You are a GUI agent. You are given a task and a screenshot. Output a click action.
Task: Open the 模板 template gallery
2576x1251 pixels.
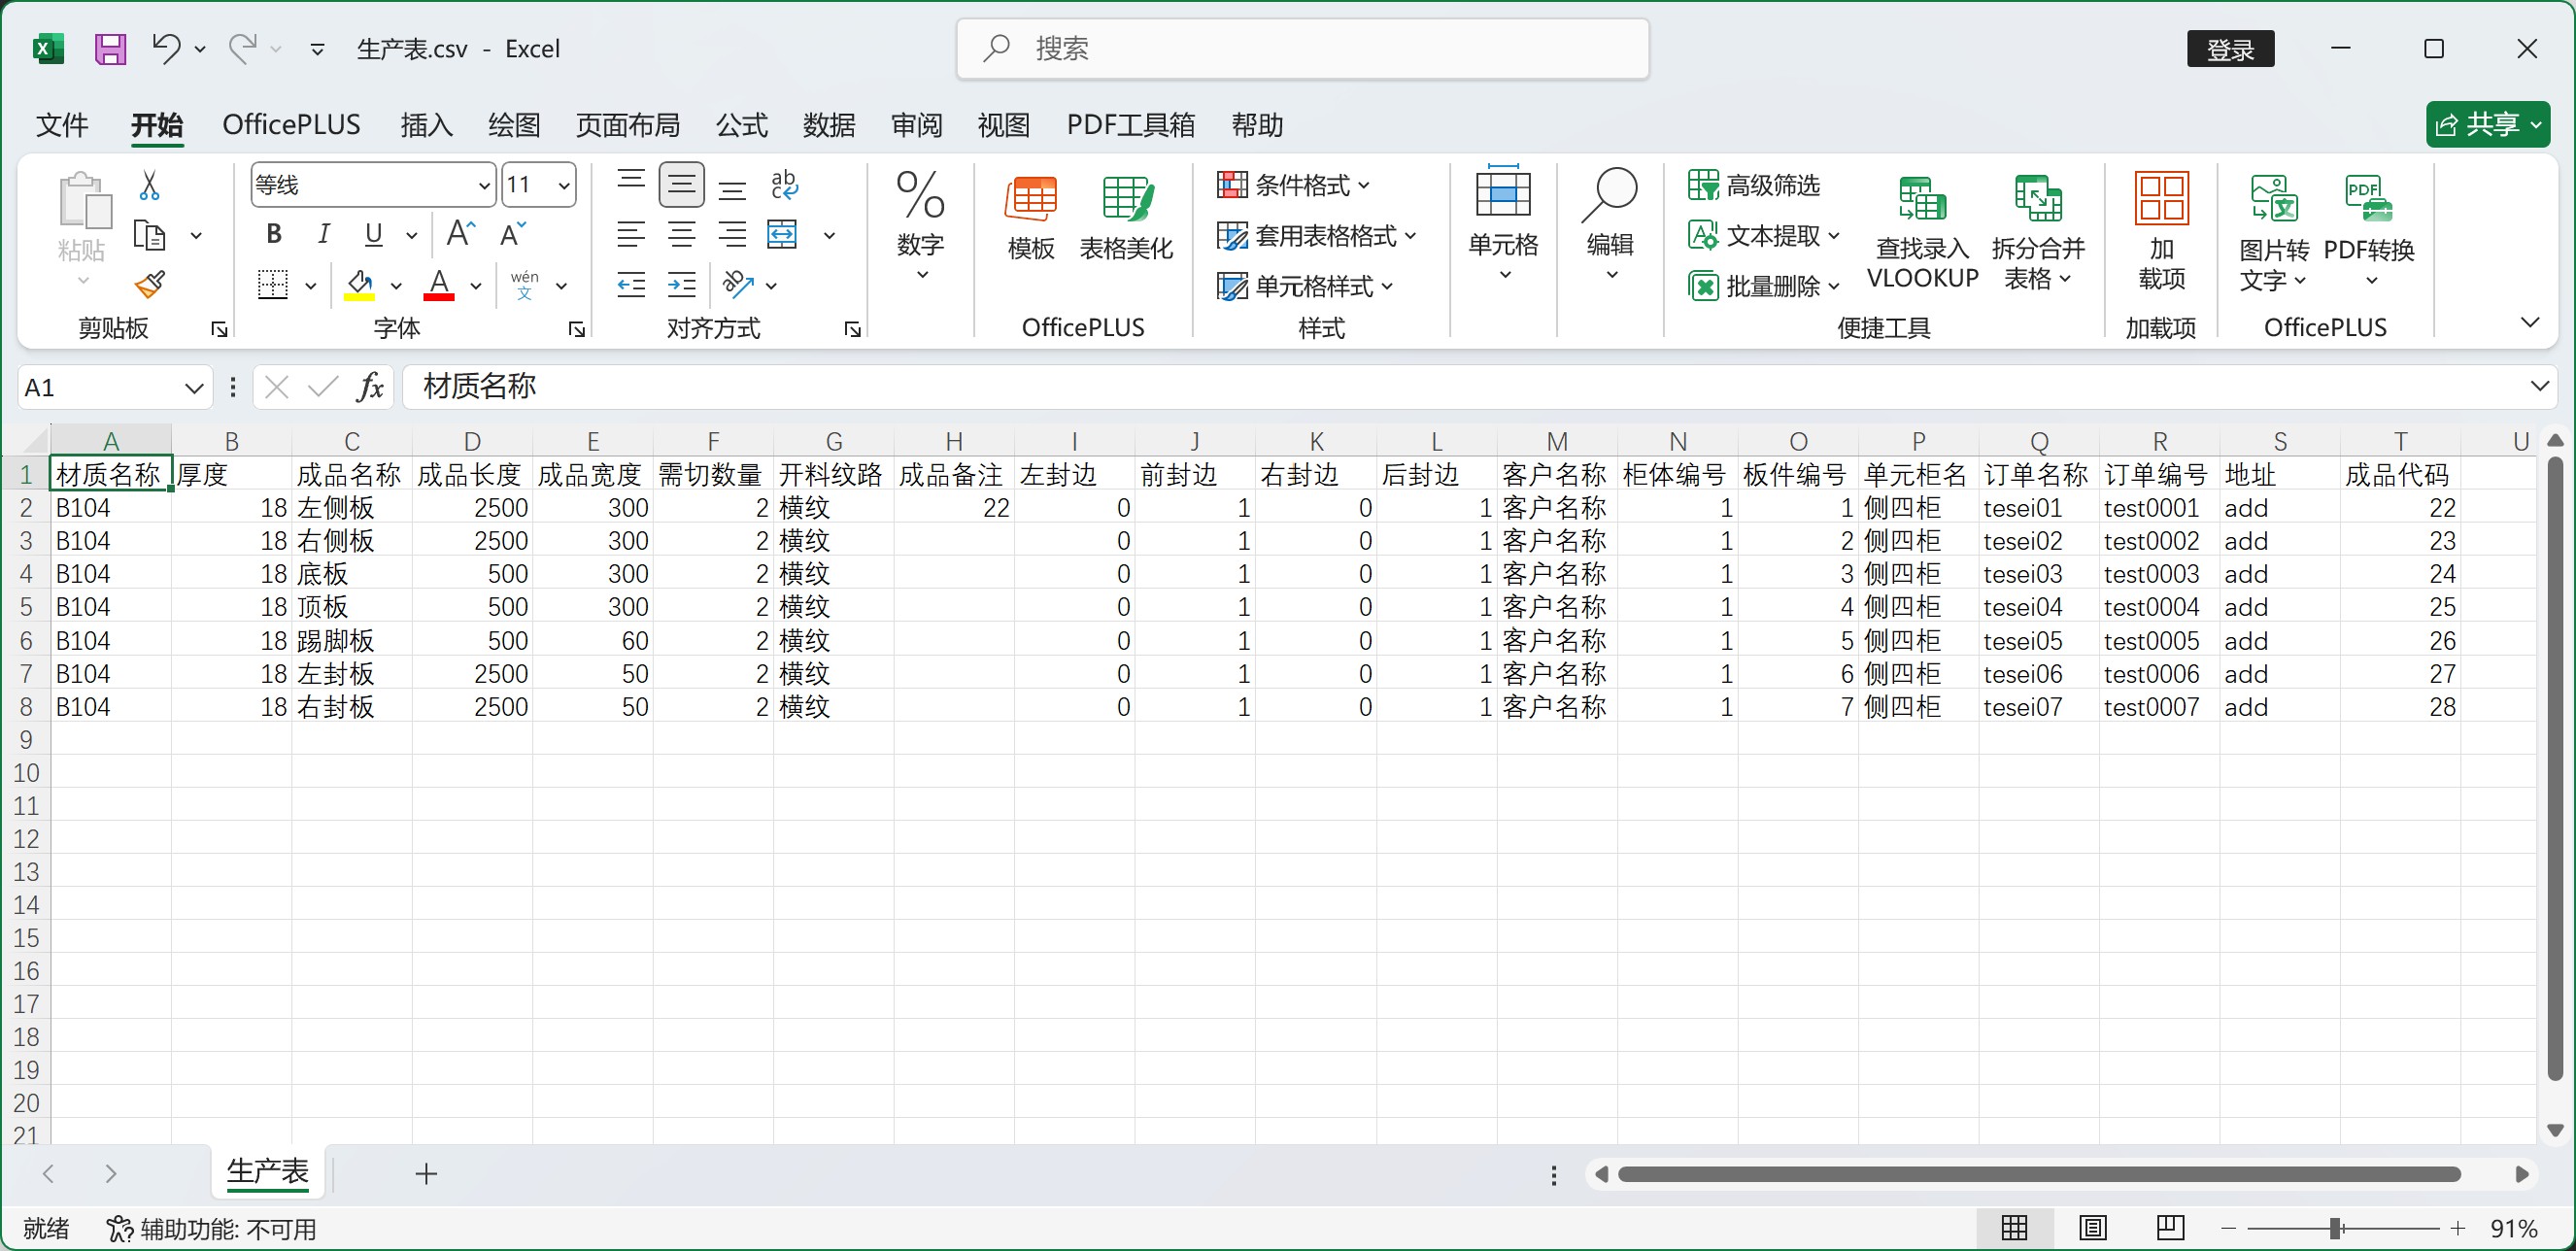pyautogui.click(x=1030, y=218)
